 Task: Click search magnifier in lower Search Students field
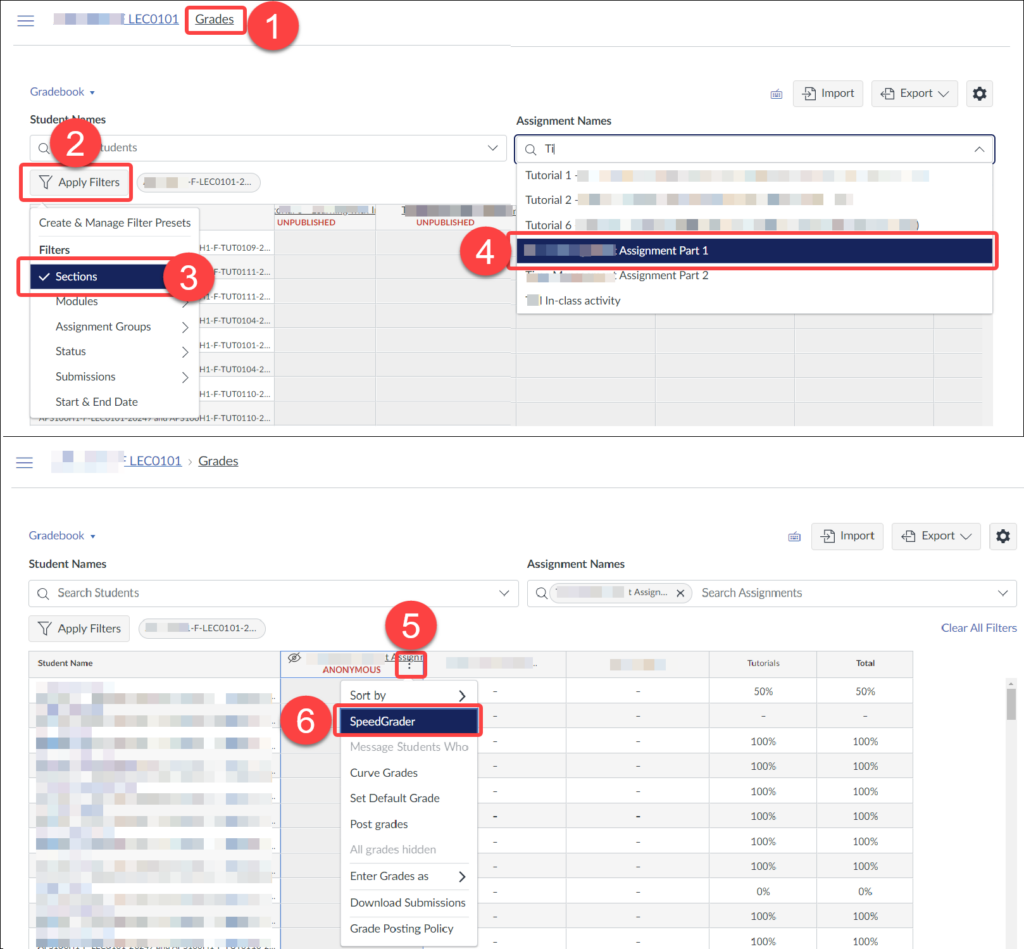43,593
